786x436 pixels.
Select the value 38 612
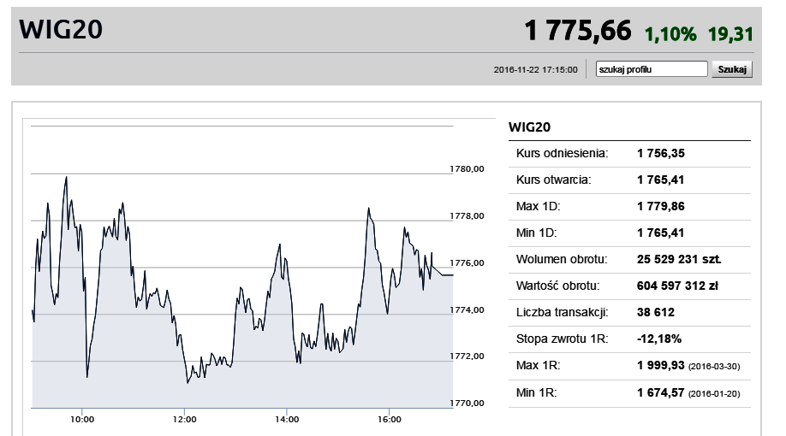tap(656, 313)
